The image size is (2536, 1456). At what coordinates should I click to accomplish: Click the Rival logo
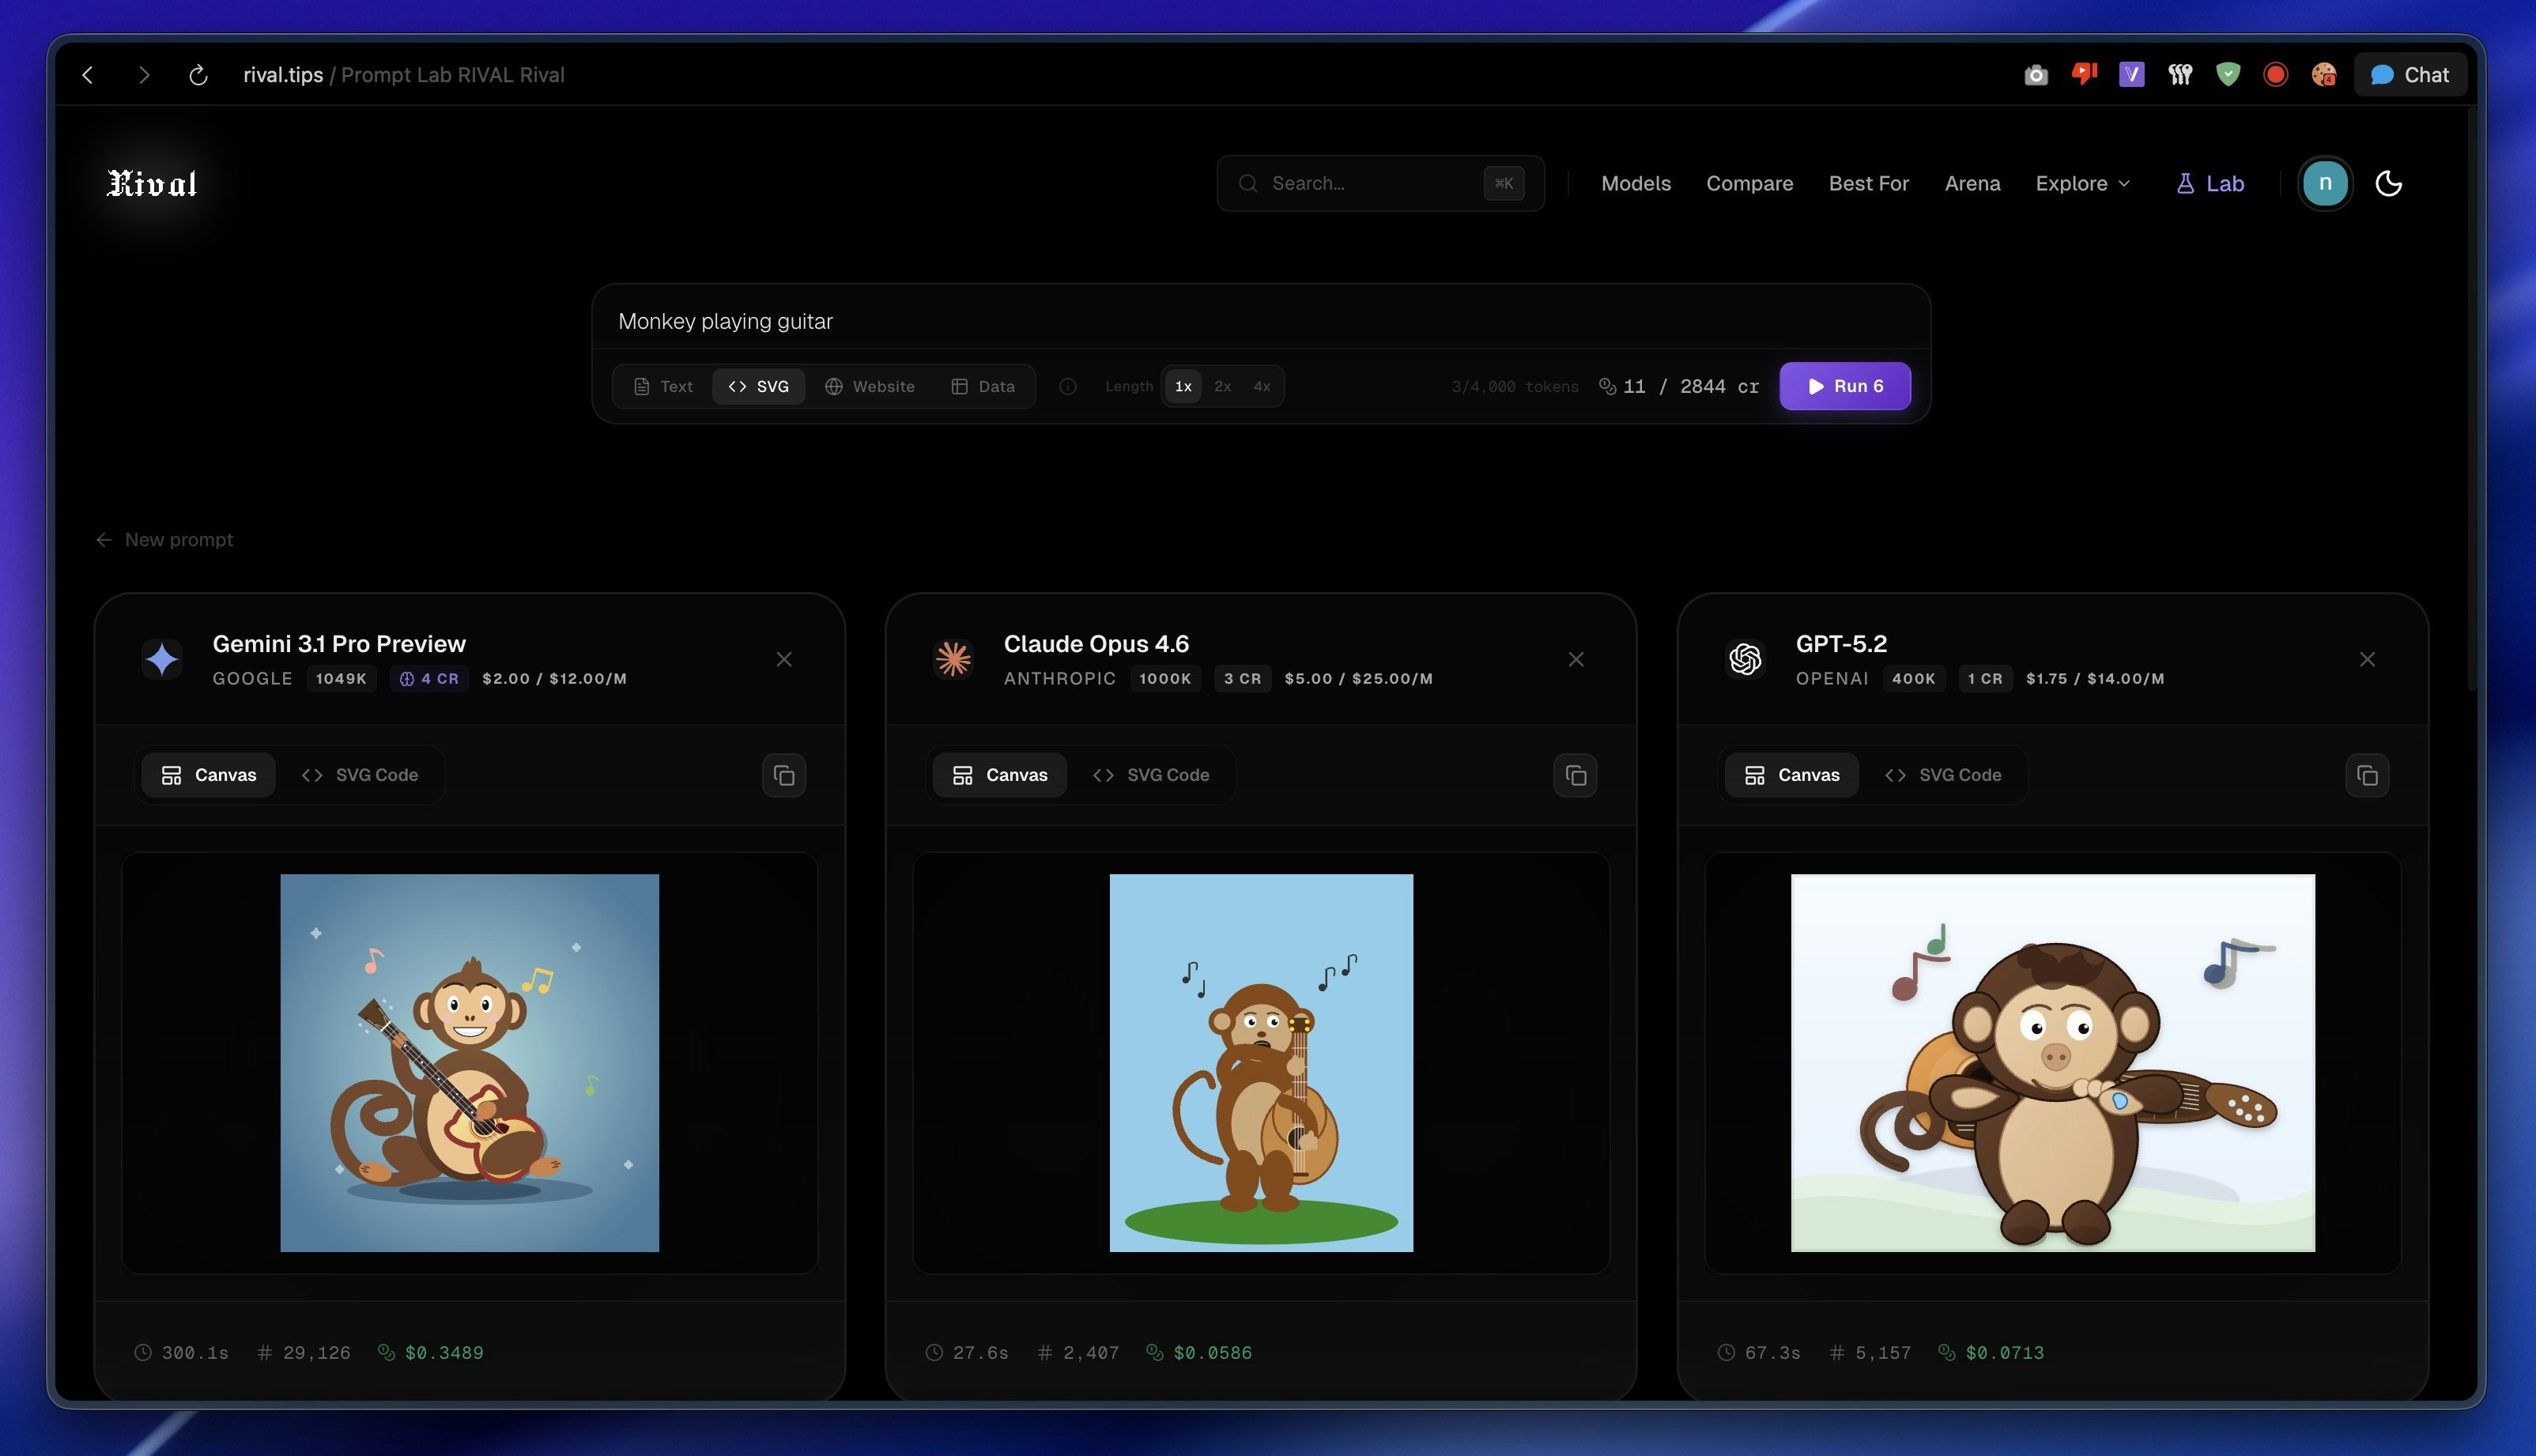point(152,184)
